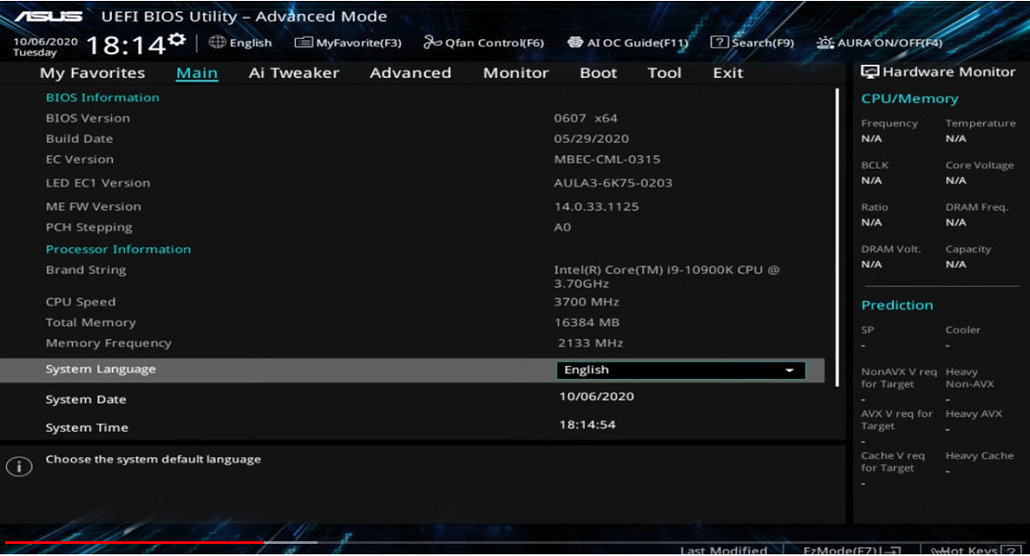Screen dimensions: 1030x556
Task: Click the AURA light icon
Action: 825,43
